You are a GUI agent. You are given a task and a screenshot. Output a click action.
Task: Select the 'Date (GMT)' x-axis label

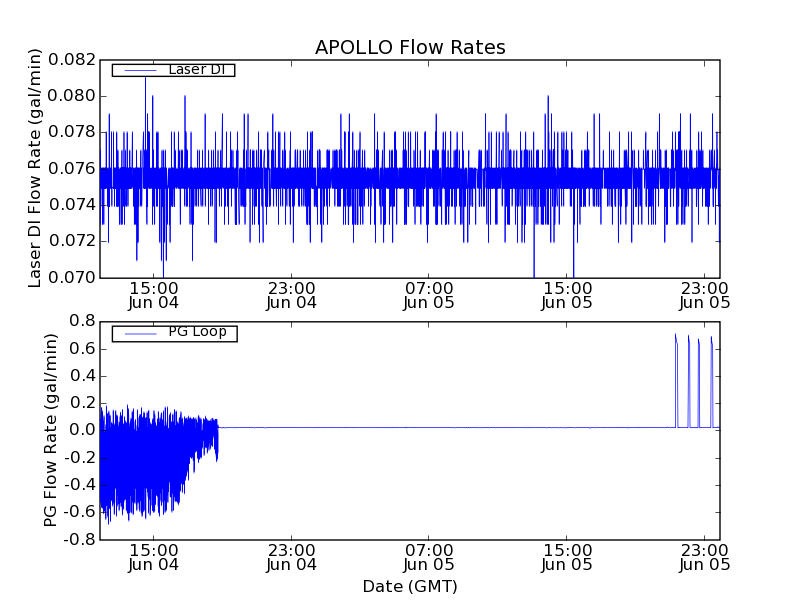(x=410, y=586)
